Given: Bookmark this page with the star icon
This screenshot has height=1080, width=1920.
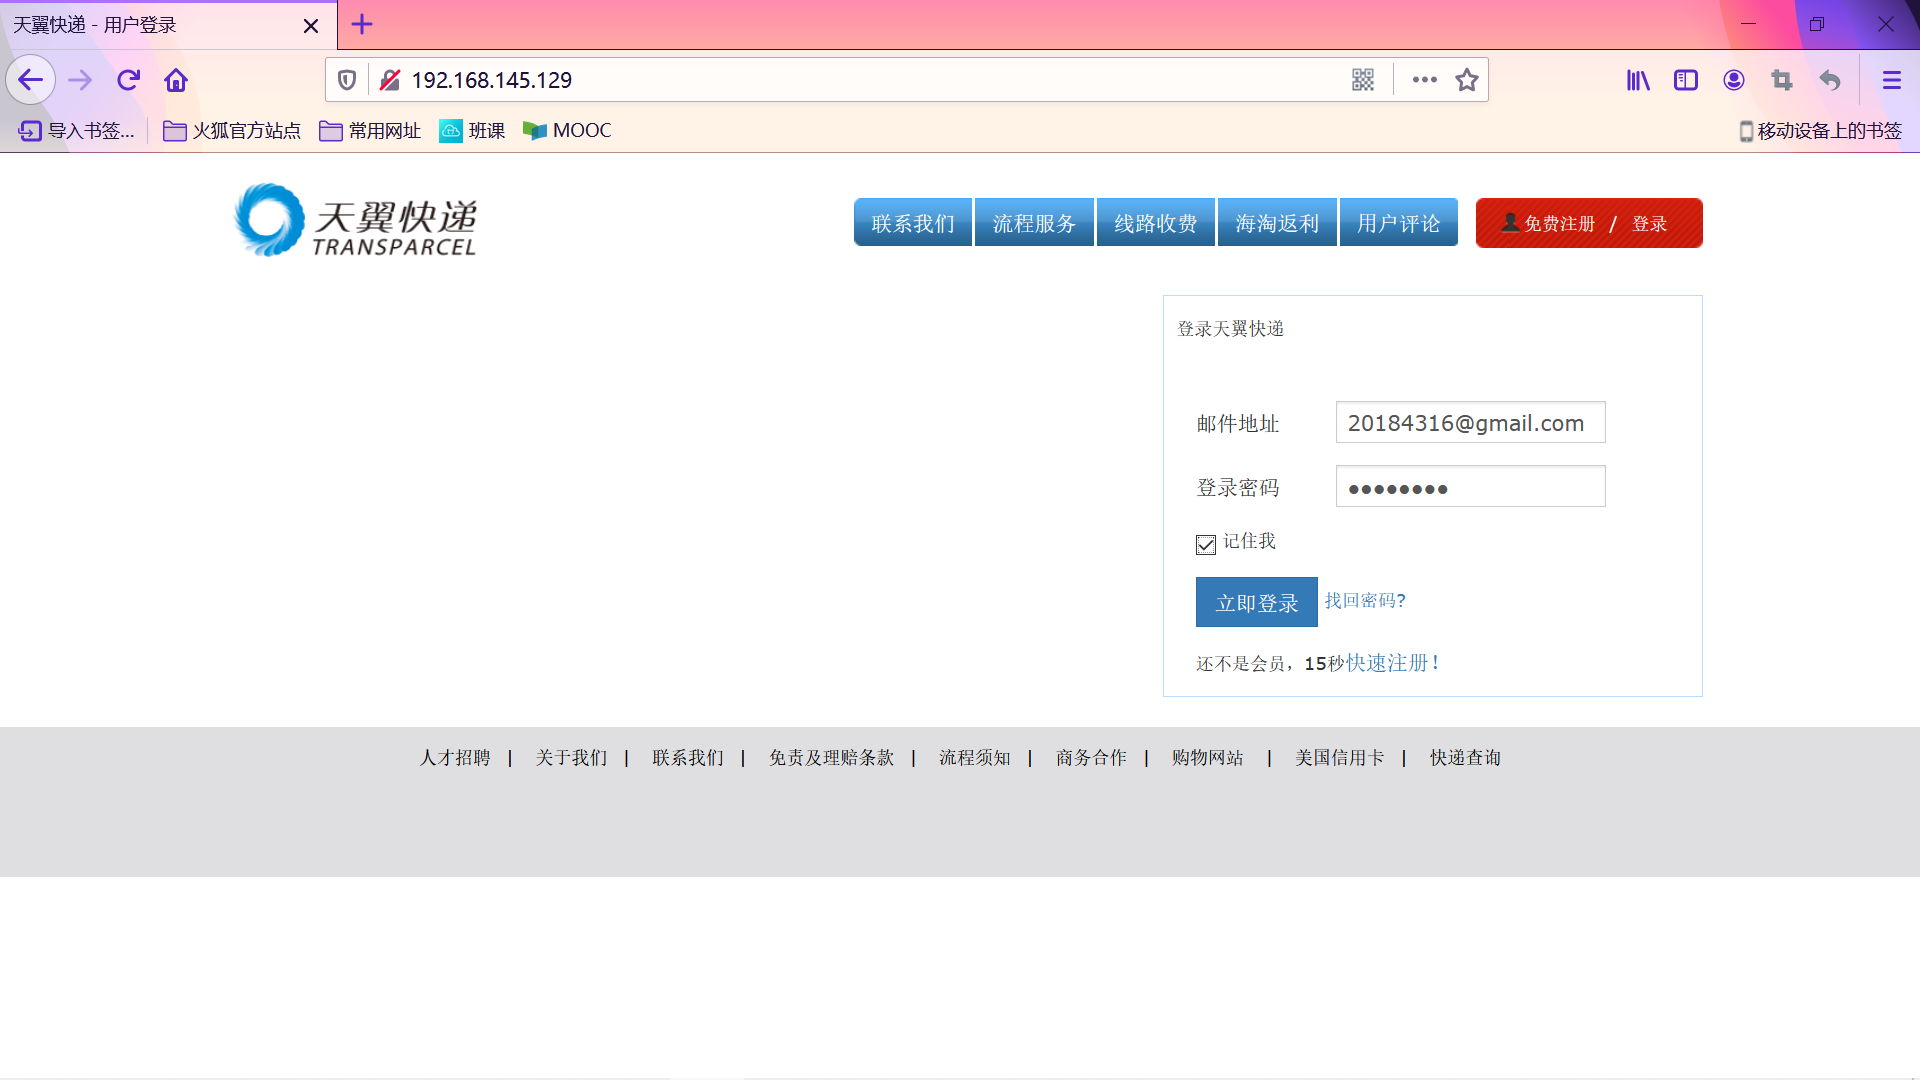Looking at the screenshot, I should point(1467,80).
